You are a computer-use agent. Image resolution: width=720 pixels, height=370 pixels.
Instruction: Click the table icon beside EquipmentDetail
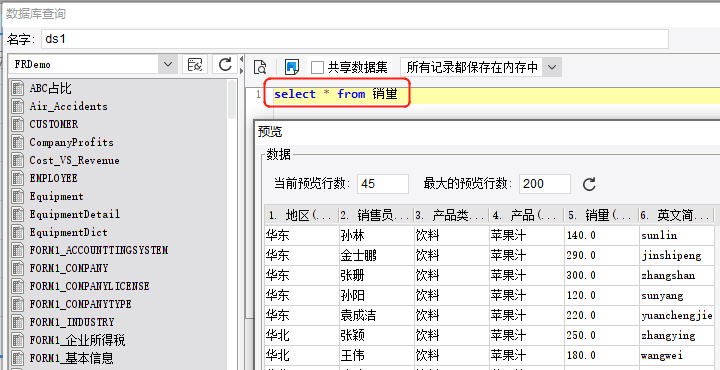(x=18, y=214)
